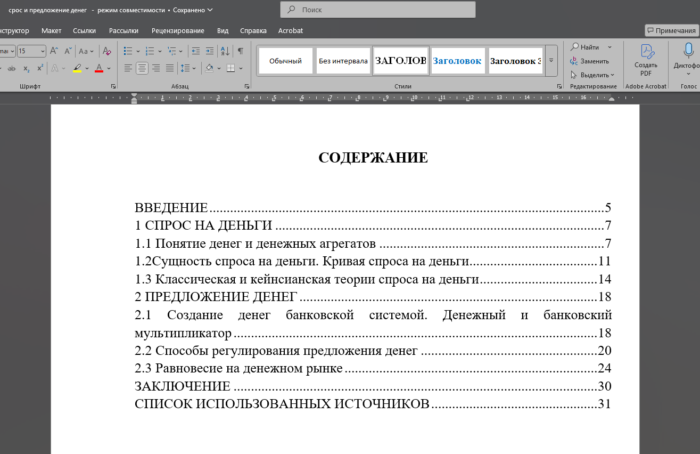Open Paragraph dialog launcher in Абзац group

[x=247, y=86]
